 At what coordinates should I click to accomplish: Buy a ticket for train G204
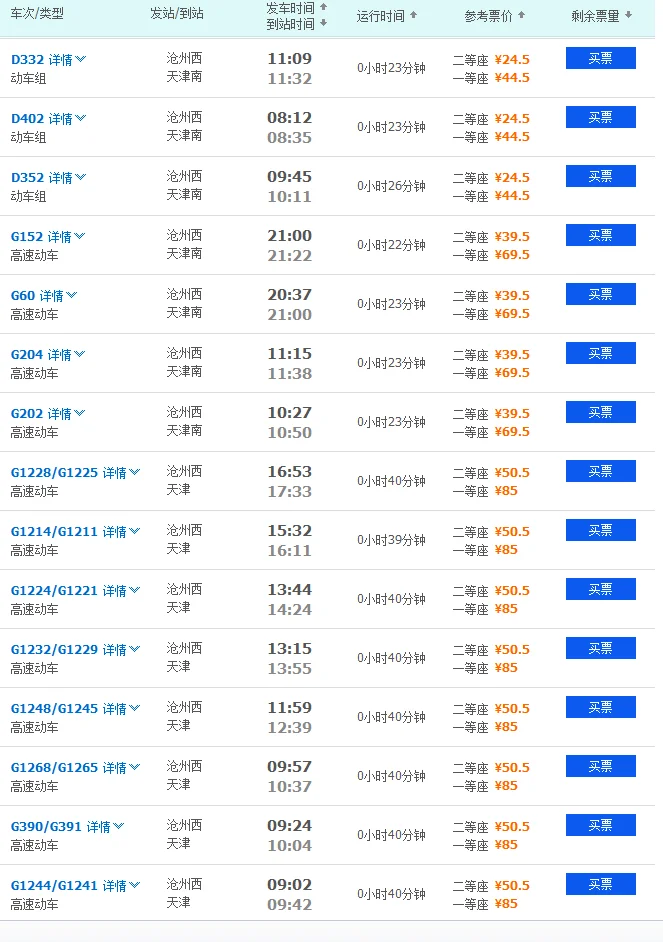(600, 353)
